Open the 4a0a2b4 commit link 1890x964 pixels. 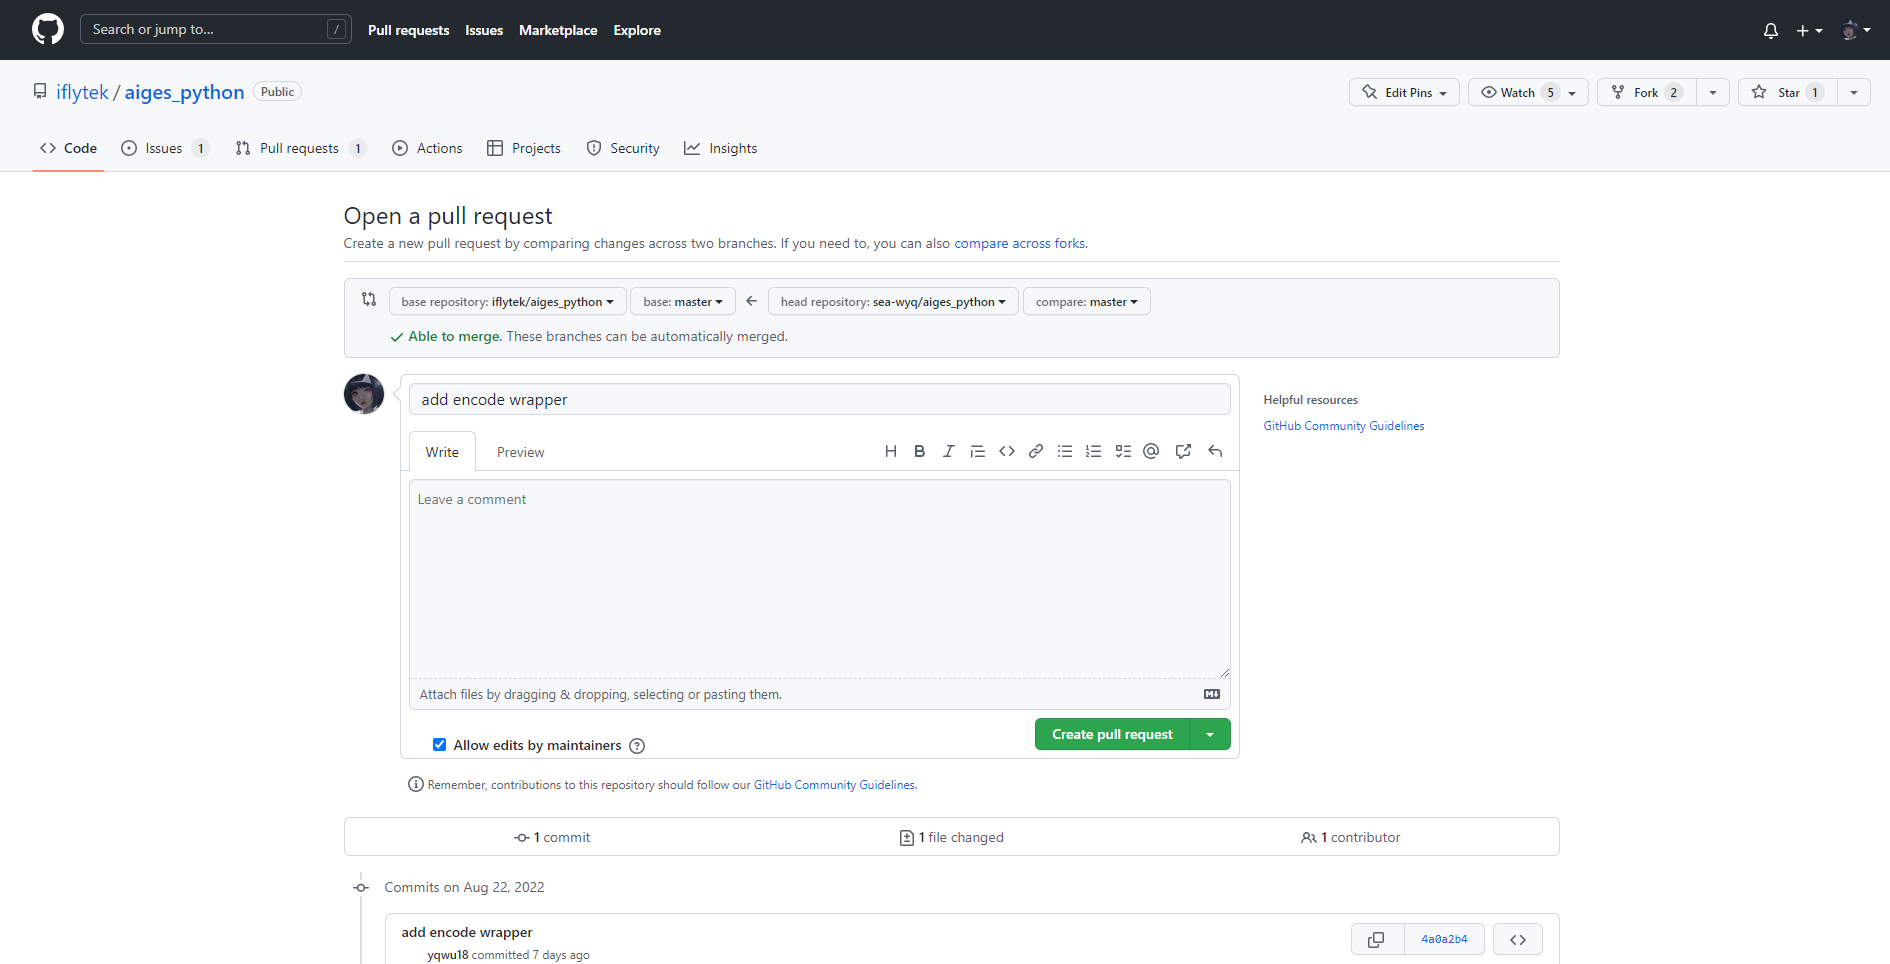pyautogui.click(x=1444, y=940)
